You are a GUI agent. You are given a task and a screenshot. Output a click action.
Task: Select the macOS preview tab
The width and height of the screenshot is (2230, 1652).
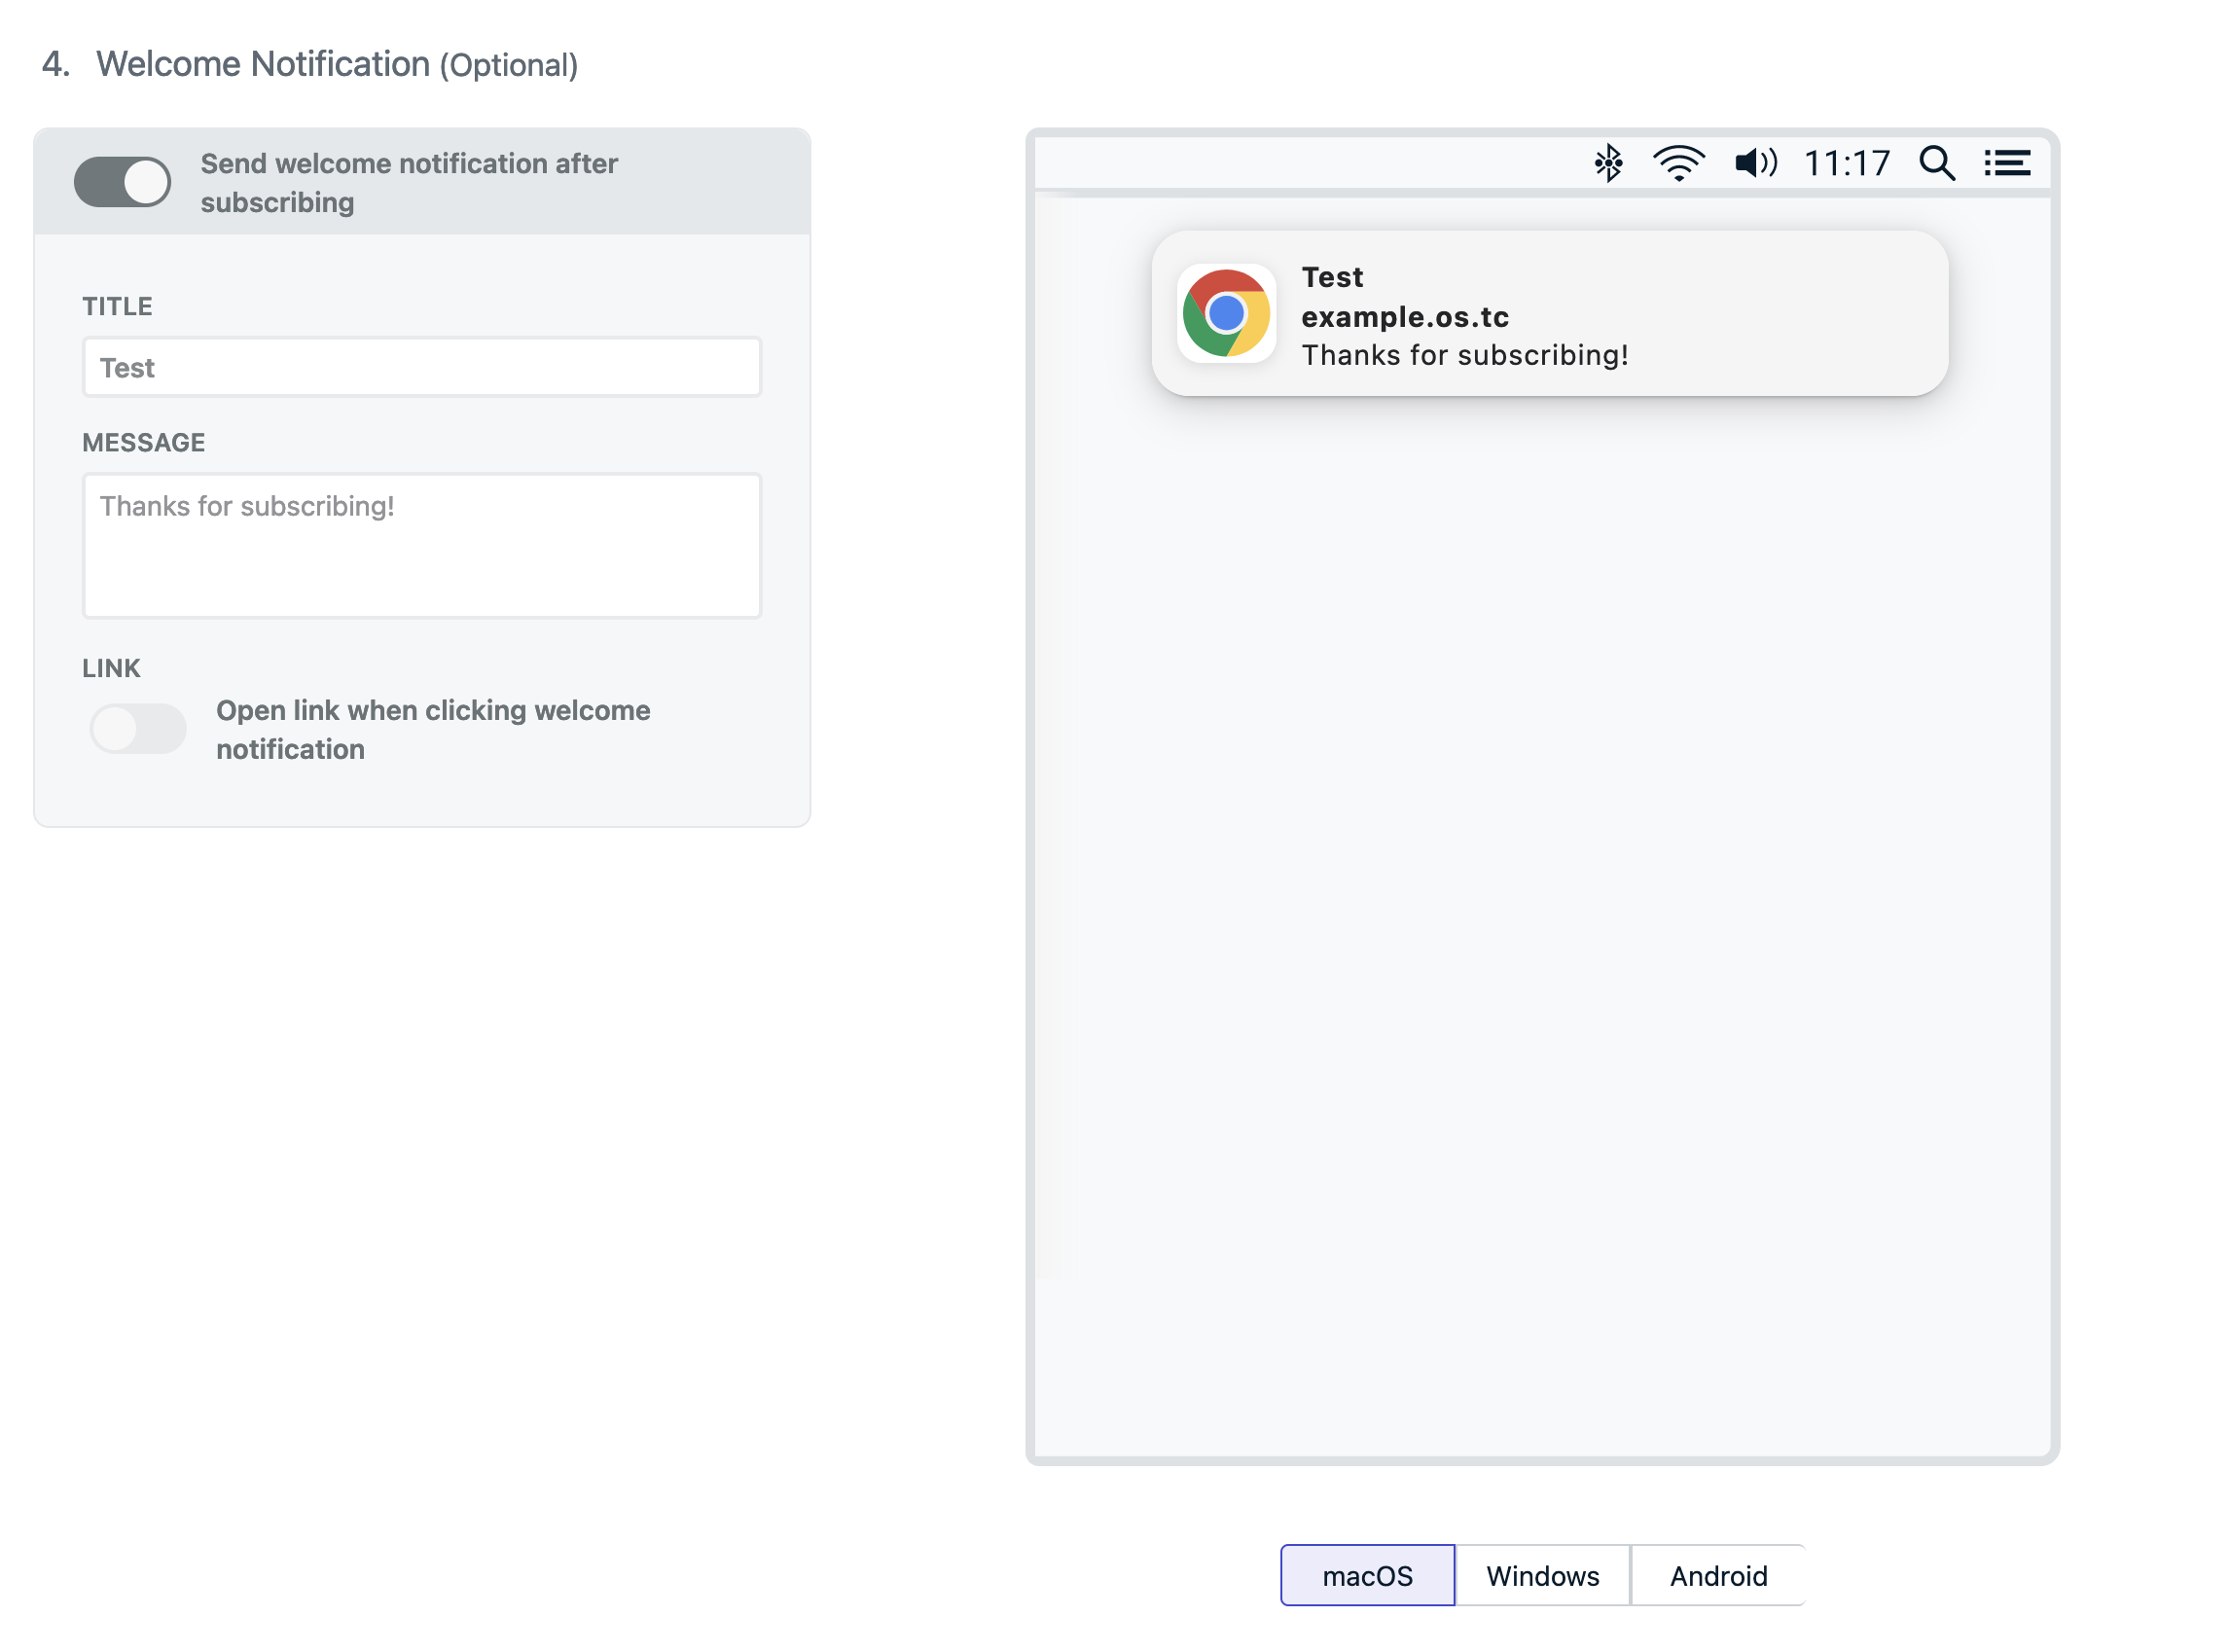click(1367, 1576)
